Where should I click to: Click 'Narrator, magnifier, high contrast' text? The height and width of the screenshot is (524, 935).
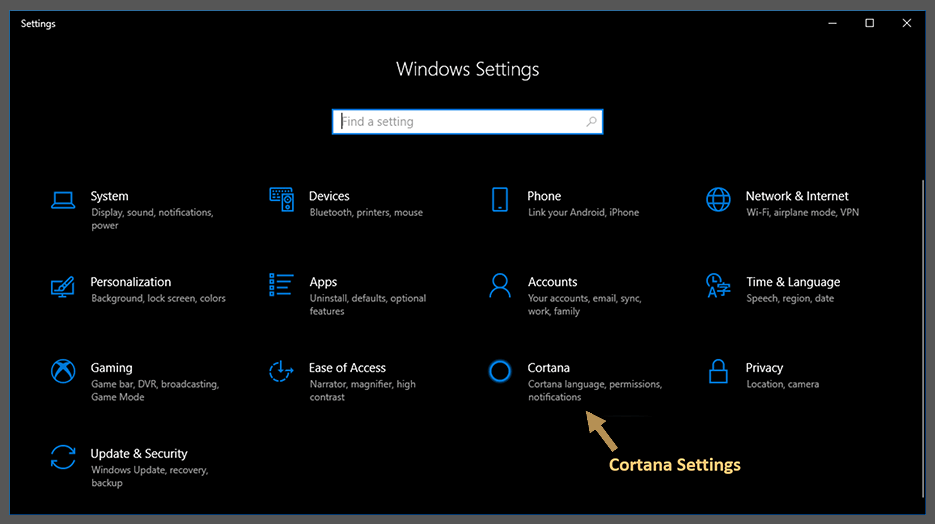click(363, 390)
